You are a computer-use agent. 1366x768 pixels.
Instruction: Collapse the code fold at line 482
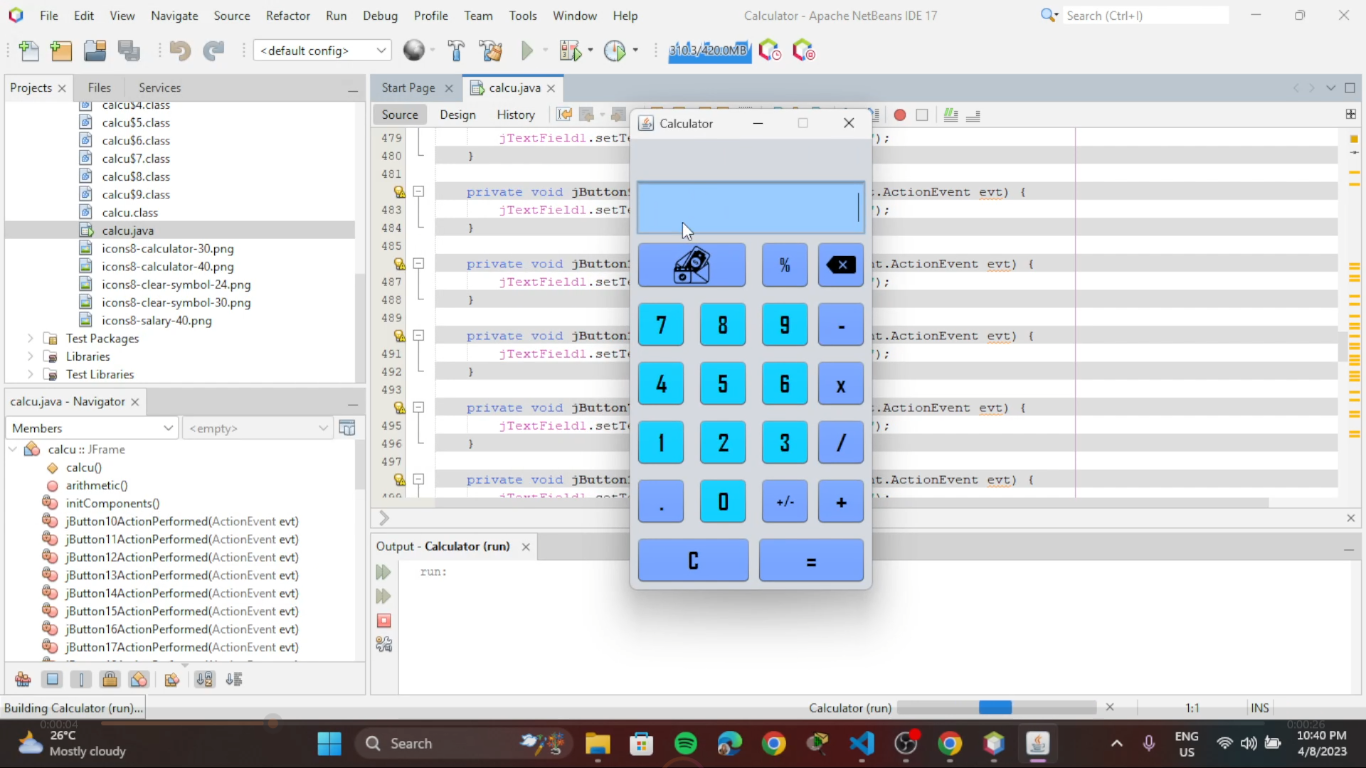click(x=419, y=191)
